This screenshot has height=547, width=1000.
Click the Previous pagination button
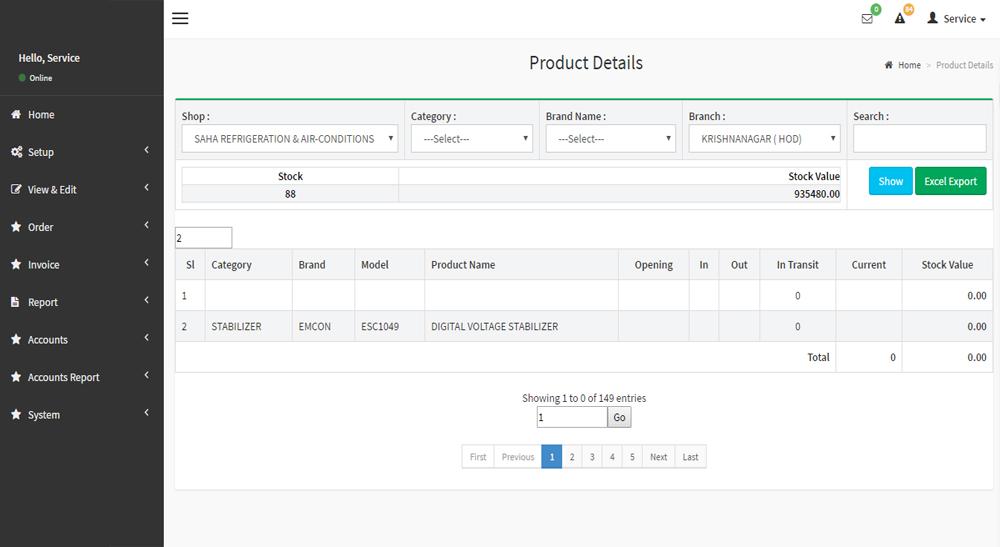tap(518, 457)
